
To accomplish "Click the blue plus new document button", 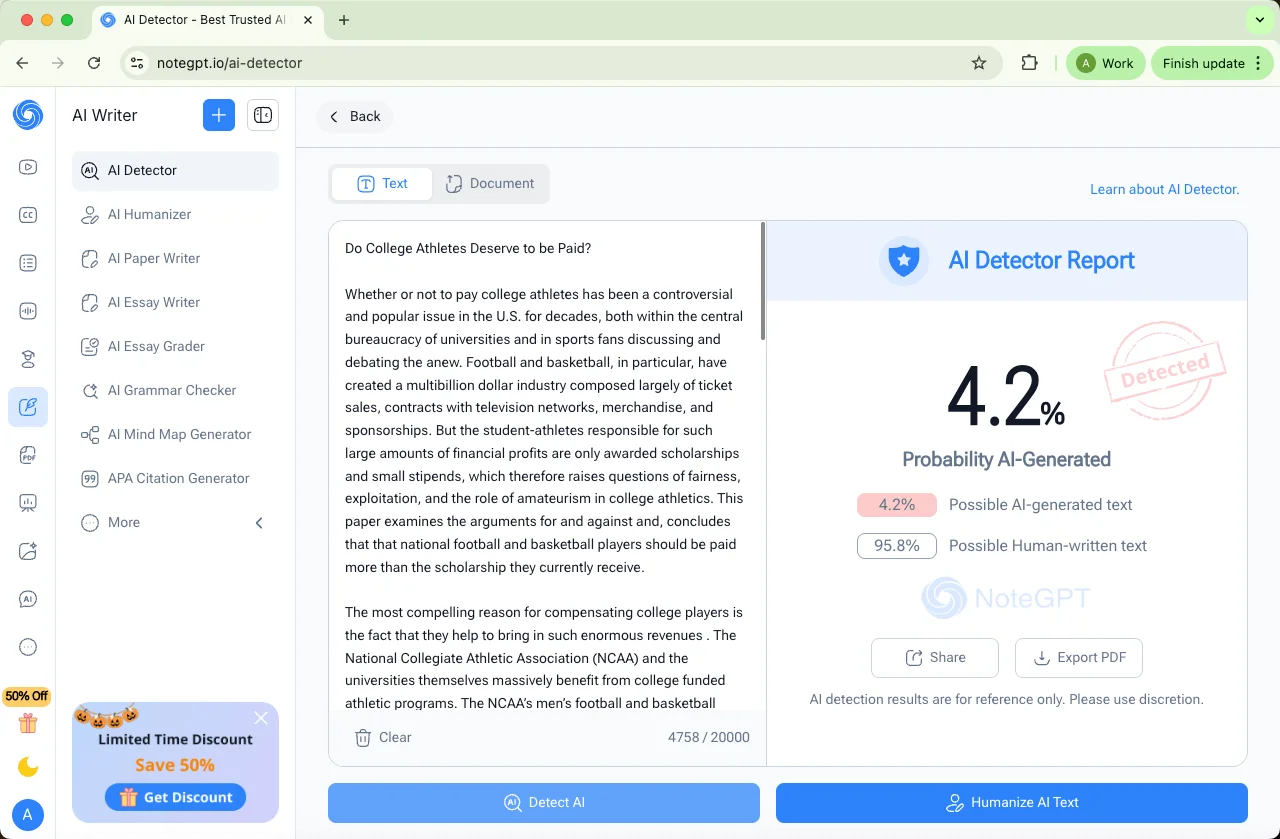I will pyautogui.click(x=219, y=116).
